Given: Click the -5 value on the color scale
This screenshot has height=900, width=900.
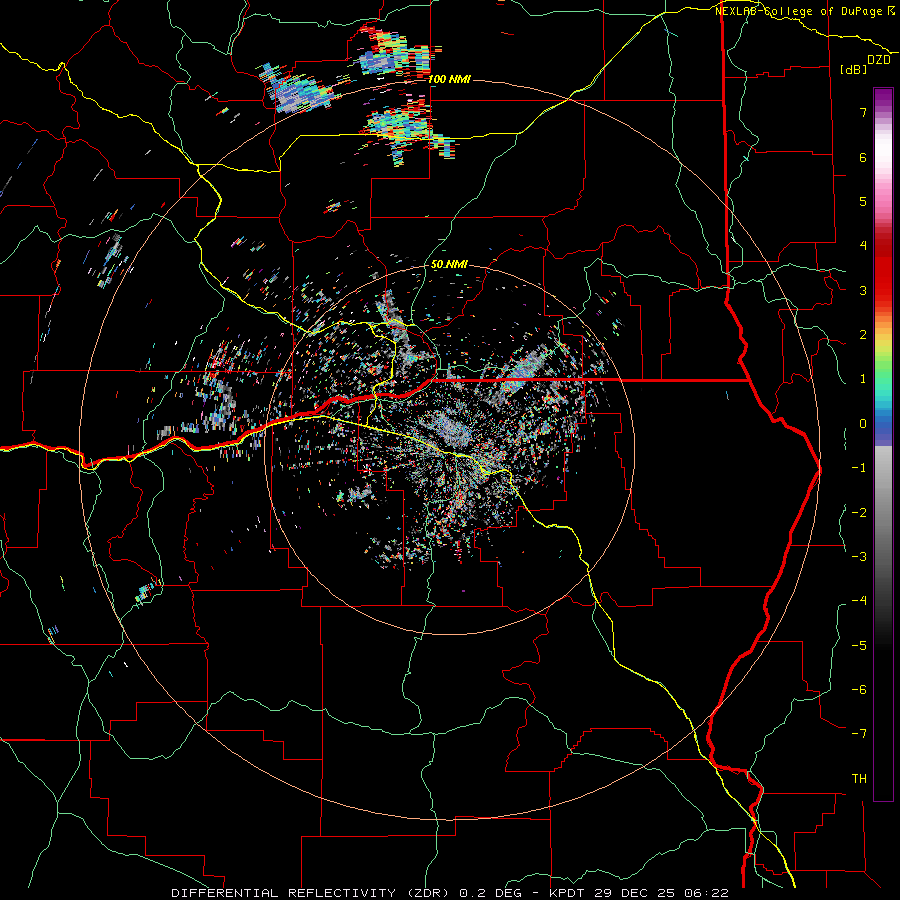Looking at the screenshot, I should pos(859,645).
